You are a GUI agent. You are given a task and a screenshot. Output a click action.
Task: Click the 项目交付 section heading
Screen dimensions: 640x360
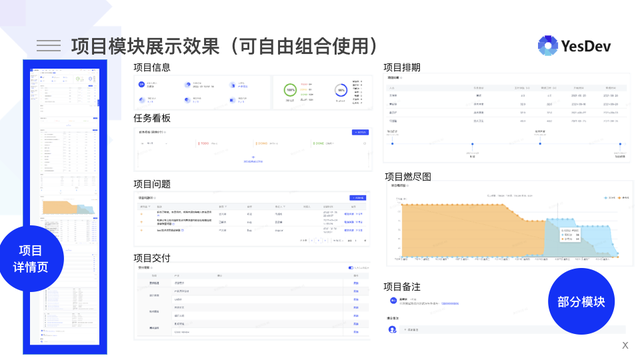point(152,258)
